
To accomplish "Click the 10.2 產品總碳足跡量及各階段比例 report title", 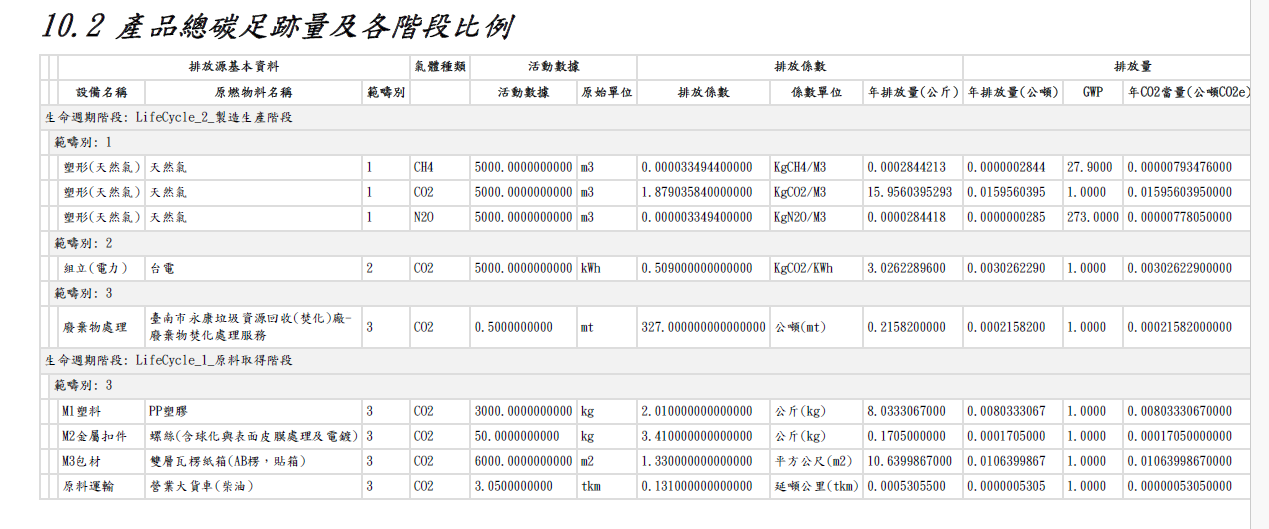I will [x=277, y=26].
